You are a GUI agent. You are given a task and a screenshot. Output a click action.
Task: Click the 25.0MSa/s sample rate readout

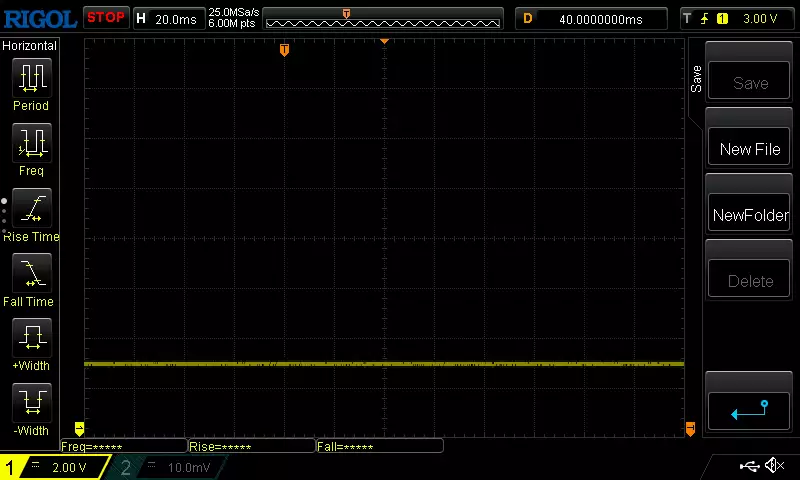(x=234, y=12)
